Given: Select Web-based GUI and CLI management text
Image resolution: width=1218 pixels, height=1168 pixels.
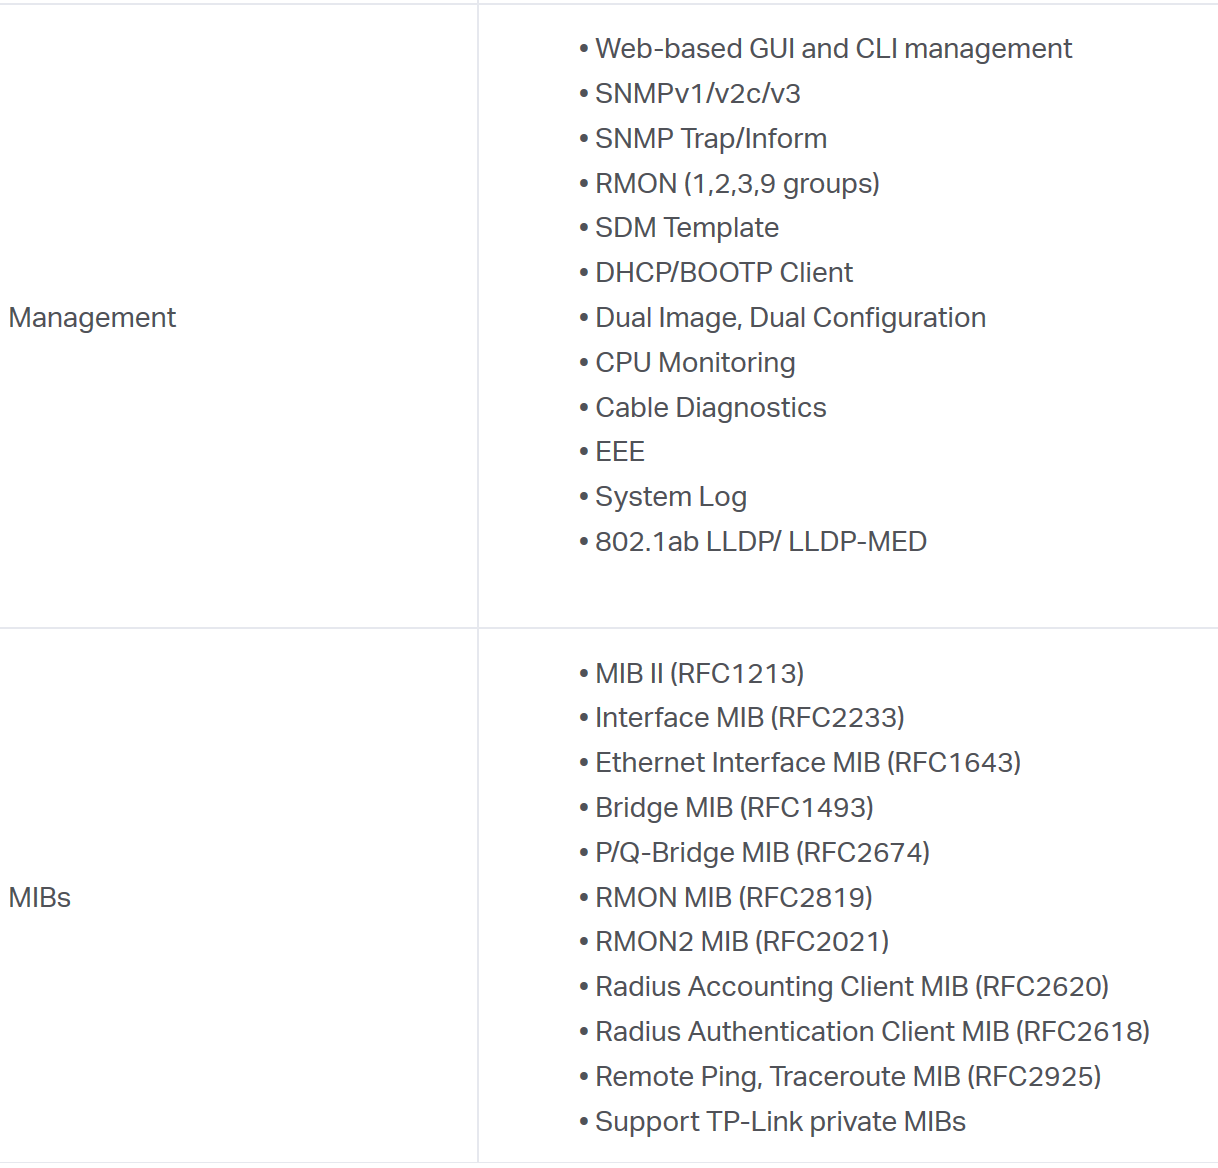Looking at the screenshot, I should point(833,49).
